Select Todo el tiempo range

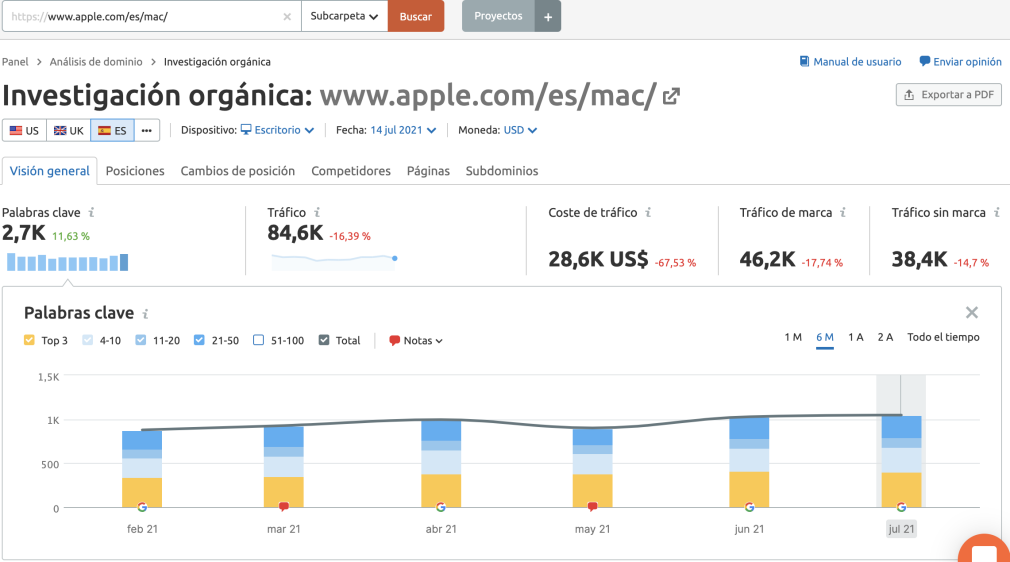(943, 337)
